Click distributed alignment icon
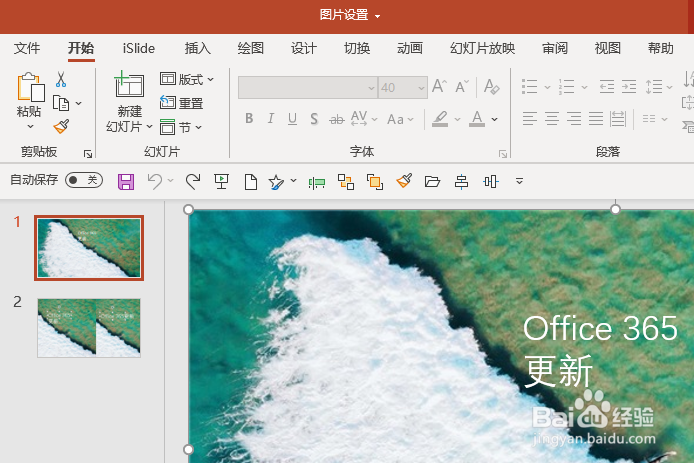The image size is (694, 463). [618, 119]
